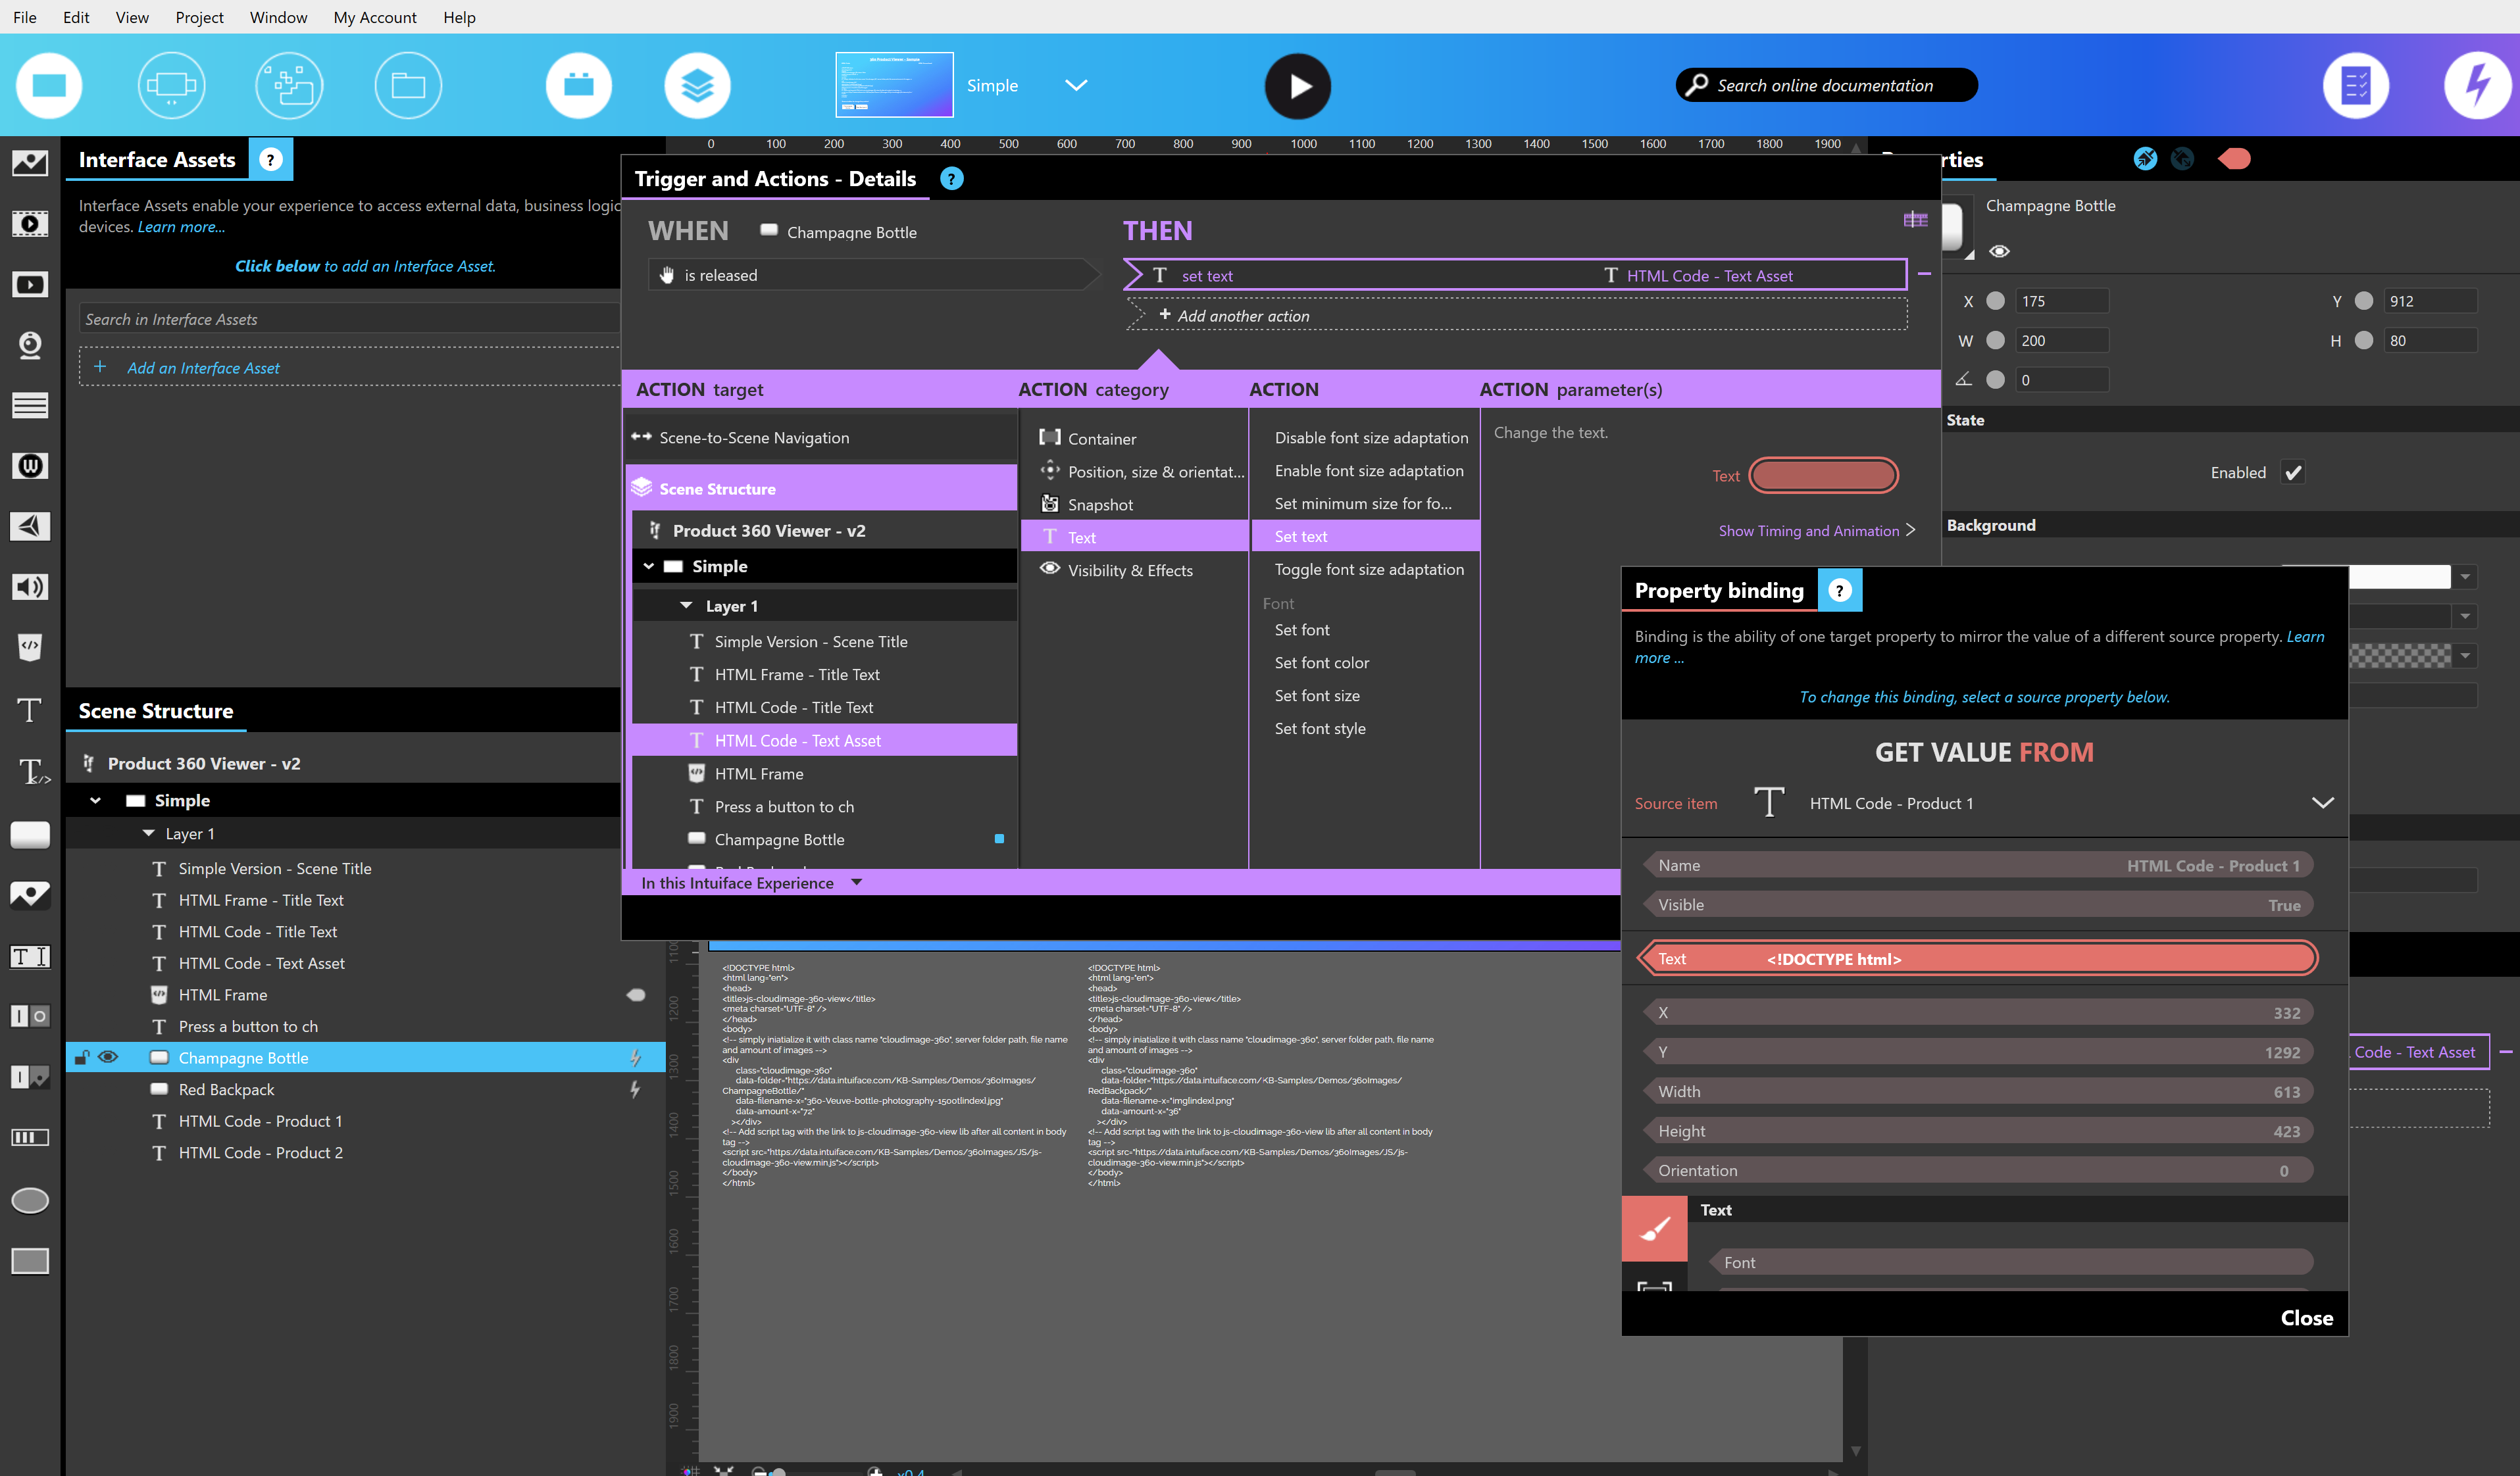2520x1476 pixels.
Task: Toggle binding circle next to W property
Action: click(x=1995, y=340)
